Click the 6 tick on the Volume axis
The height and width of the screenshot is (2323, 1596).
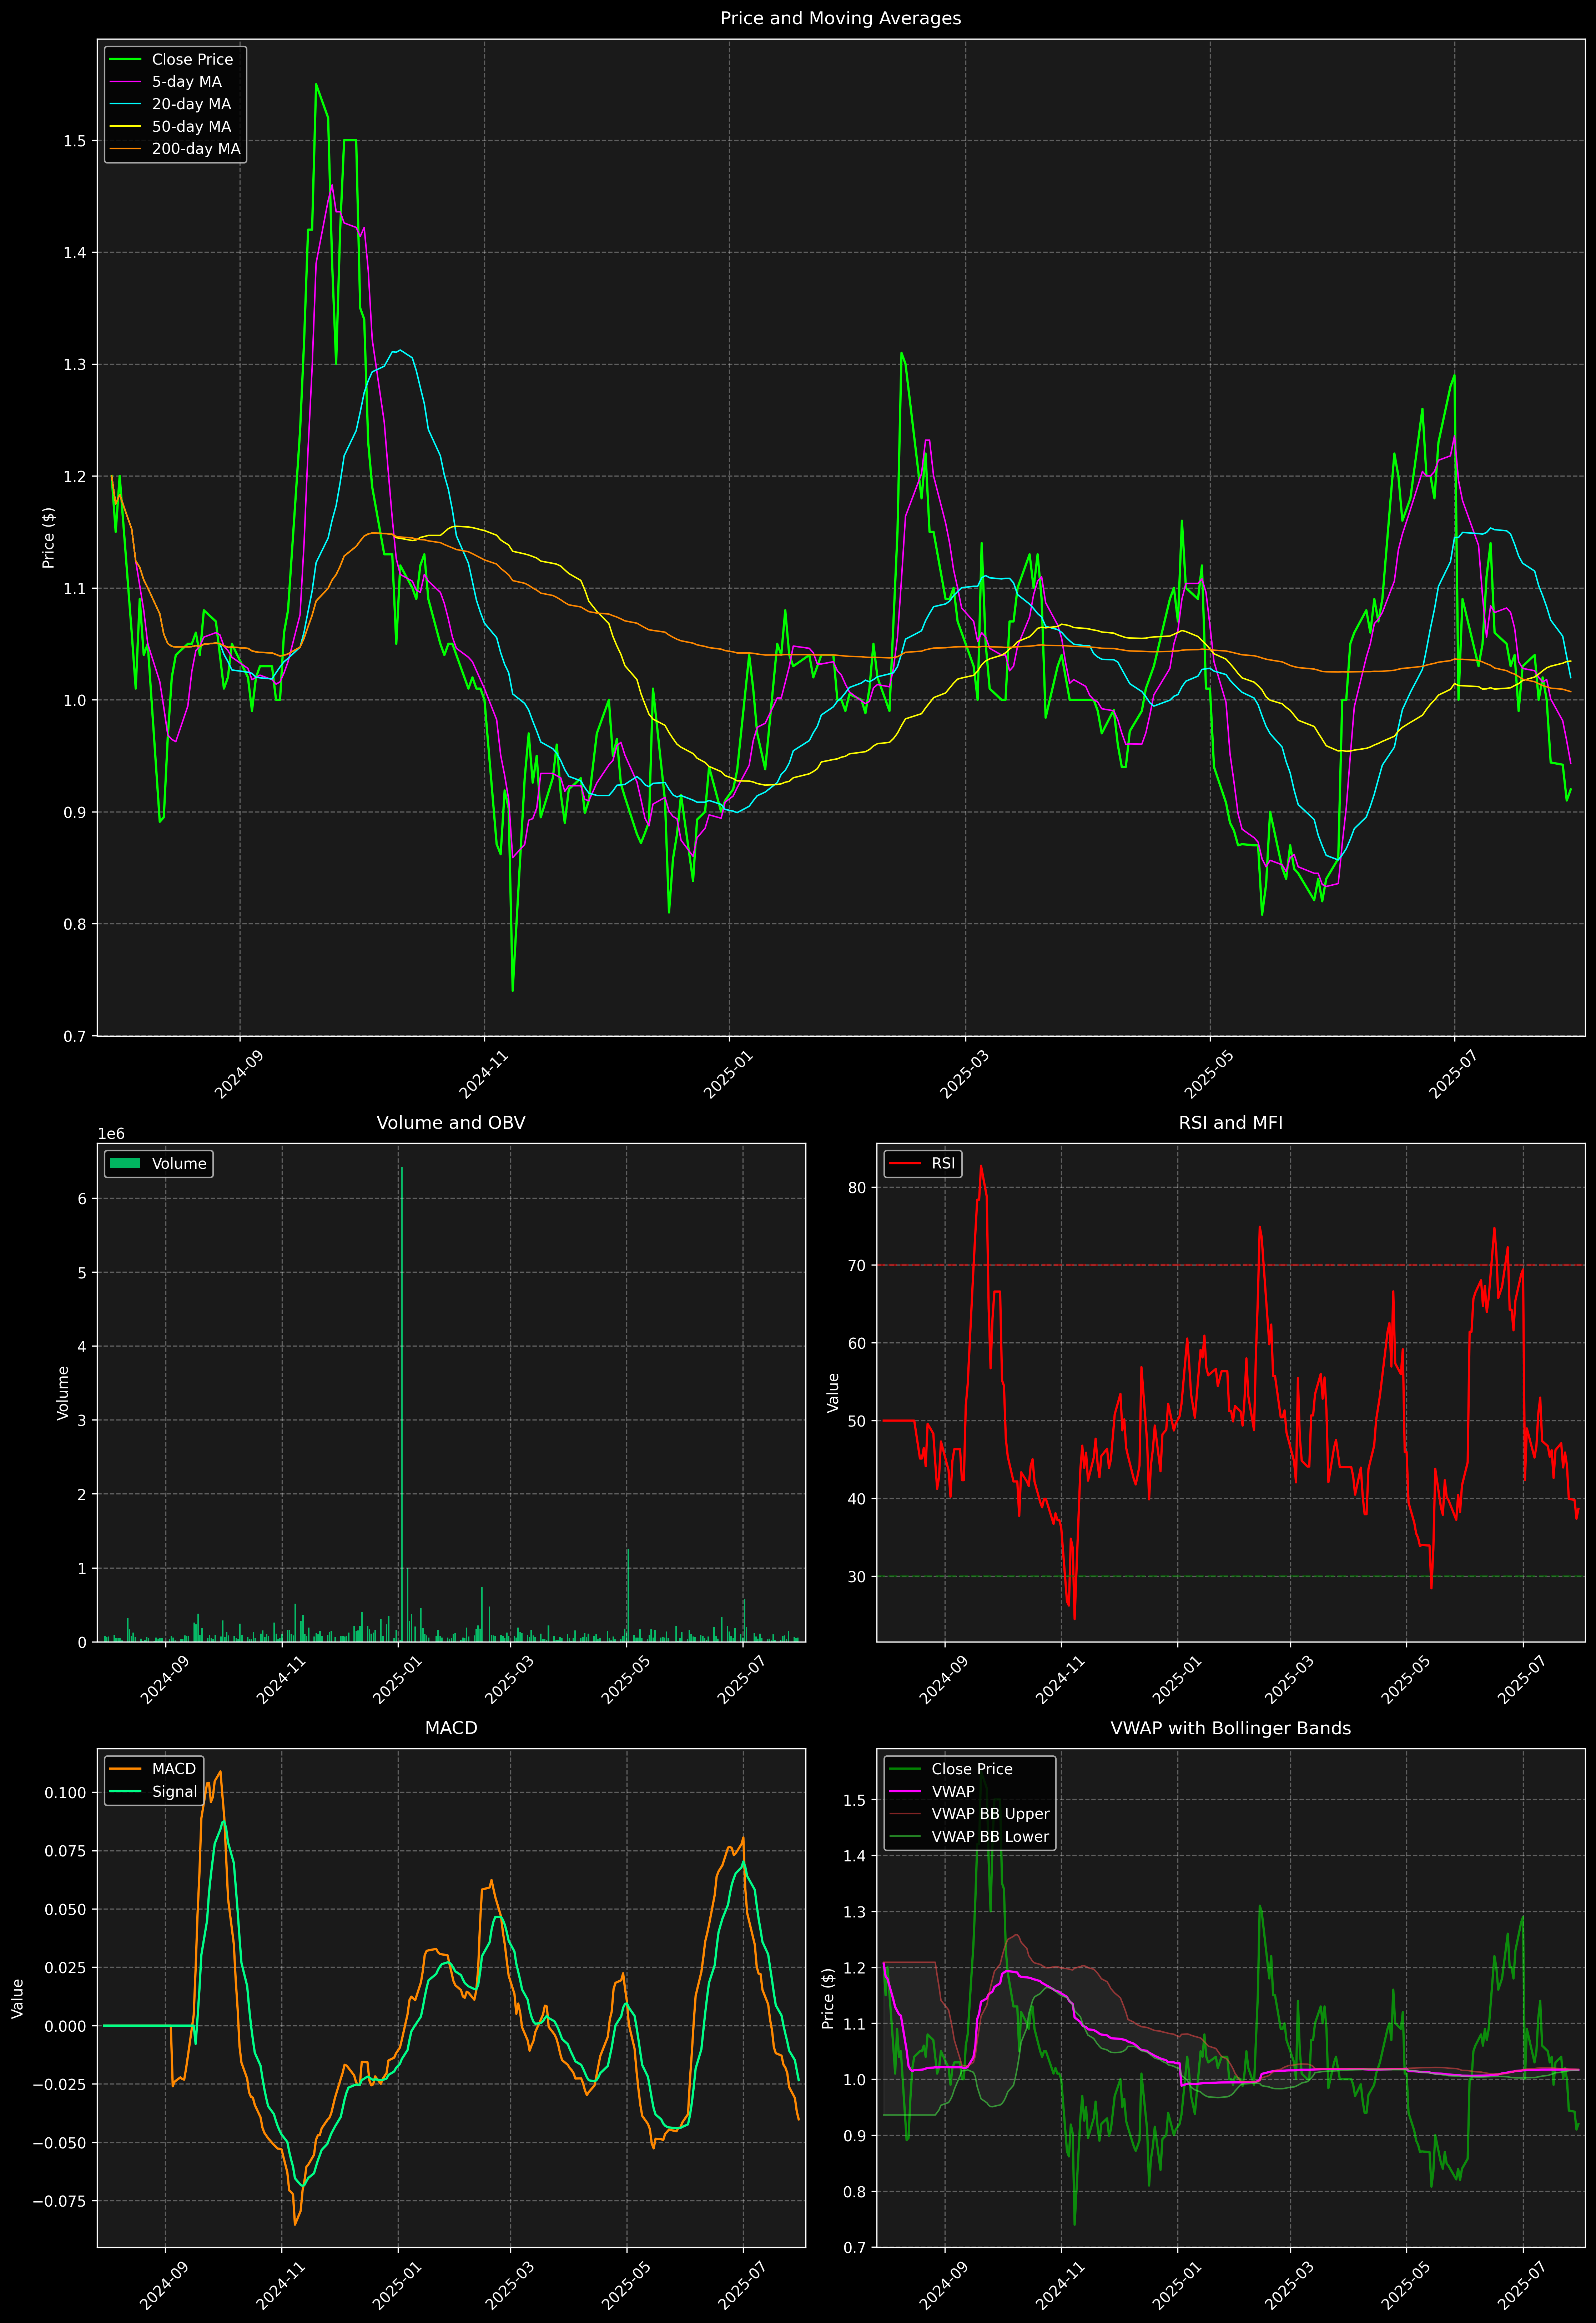[x=82, y=1199]
